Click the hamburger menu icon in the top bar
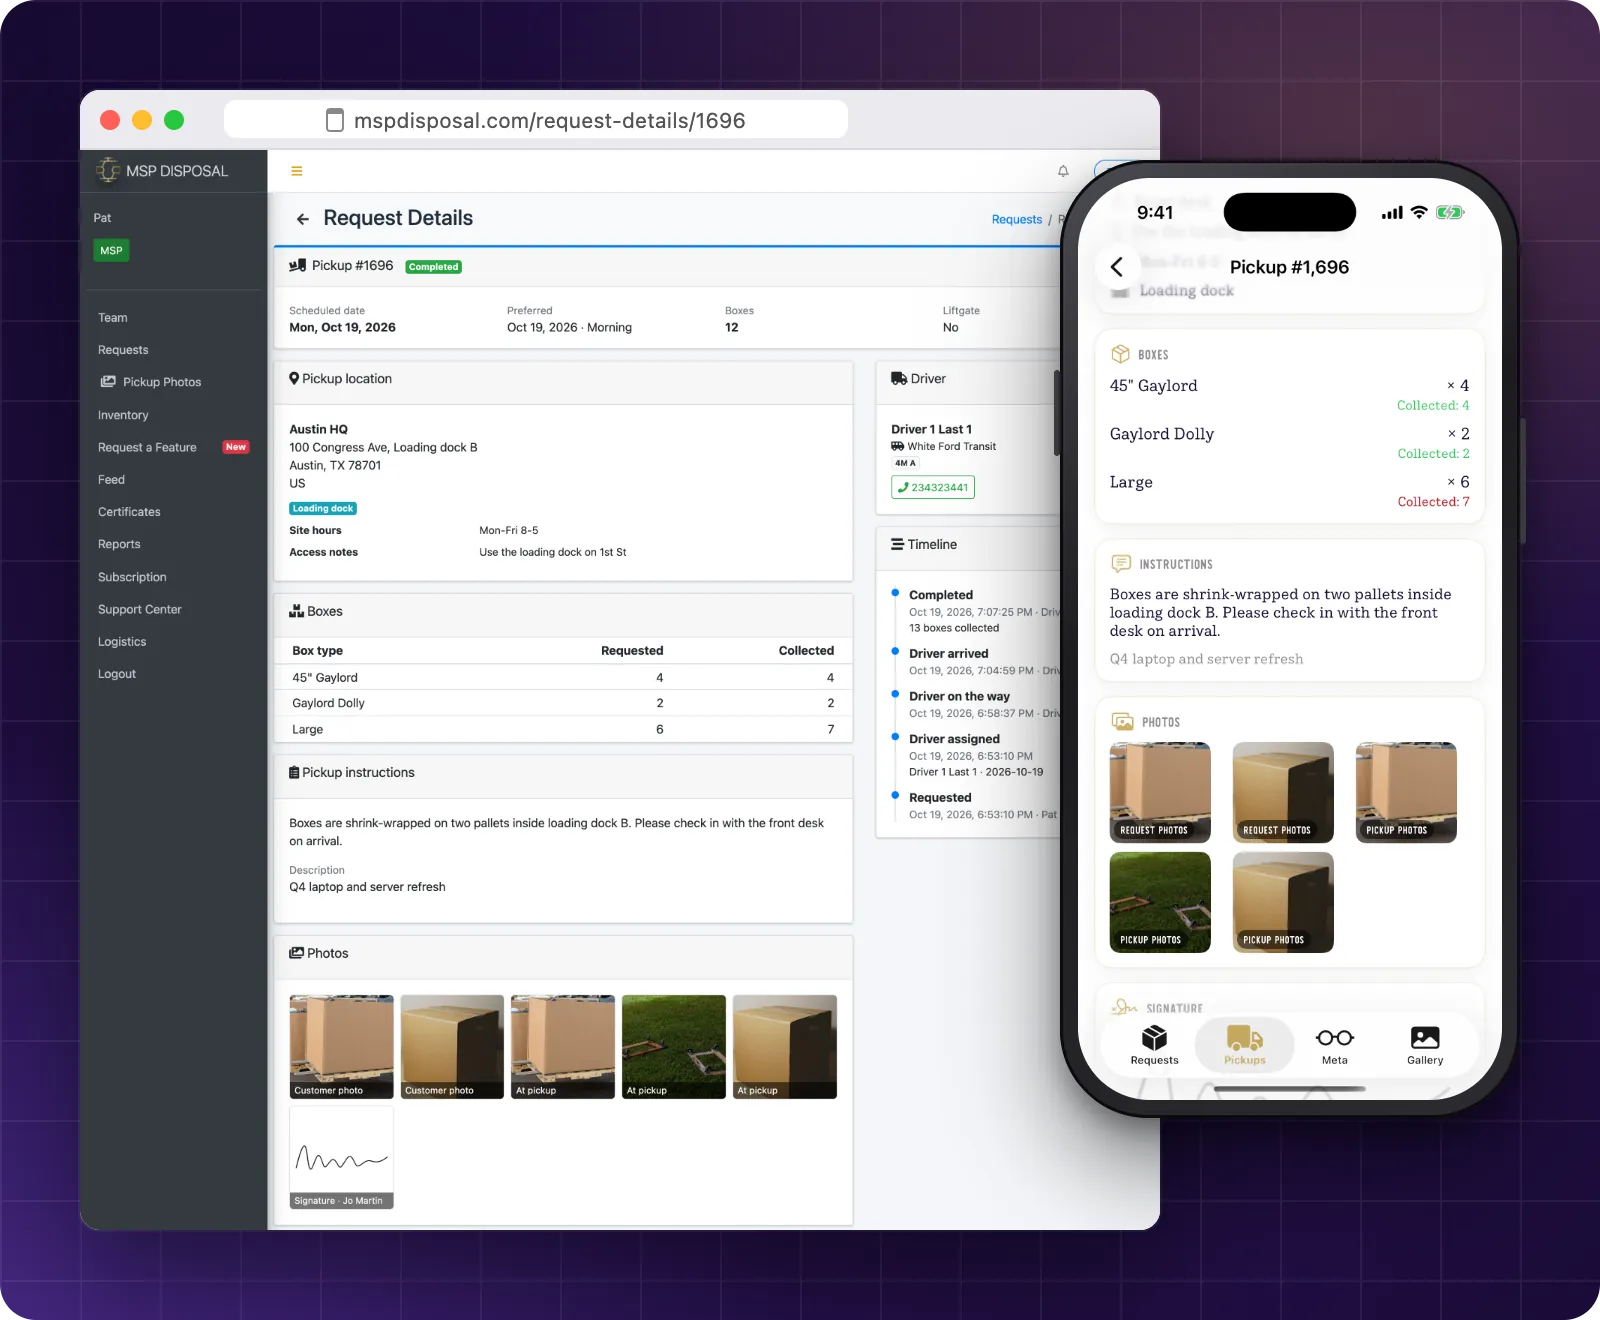 (296, 171)
